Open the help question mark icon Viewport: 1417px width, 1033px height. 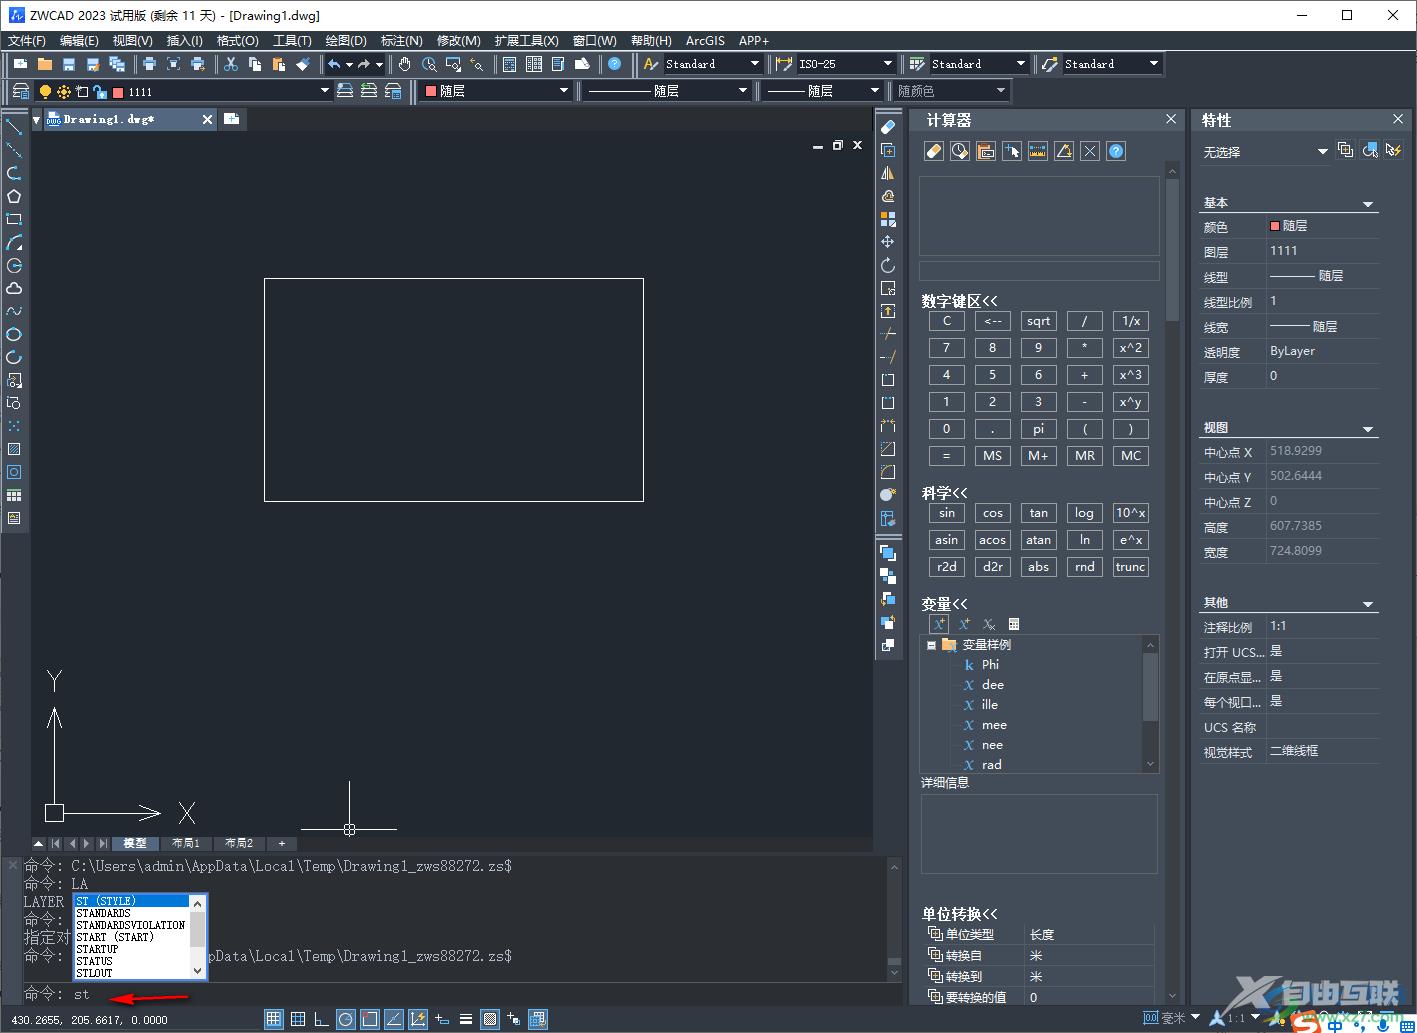[x=615, y=64]
